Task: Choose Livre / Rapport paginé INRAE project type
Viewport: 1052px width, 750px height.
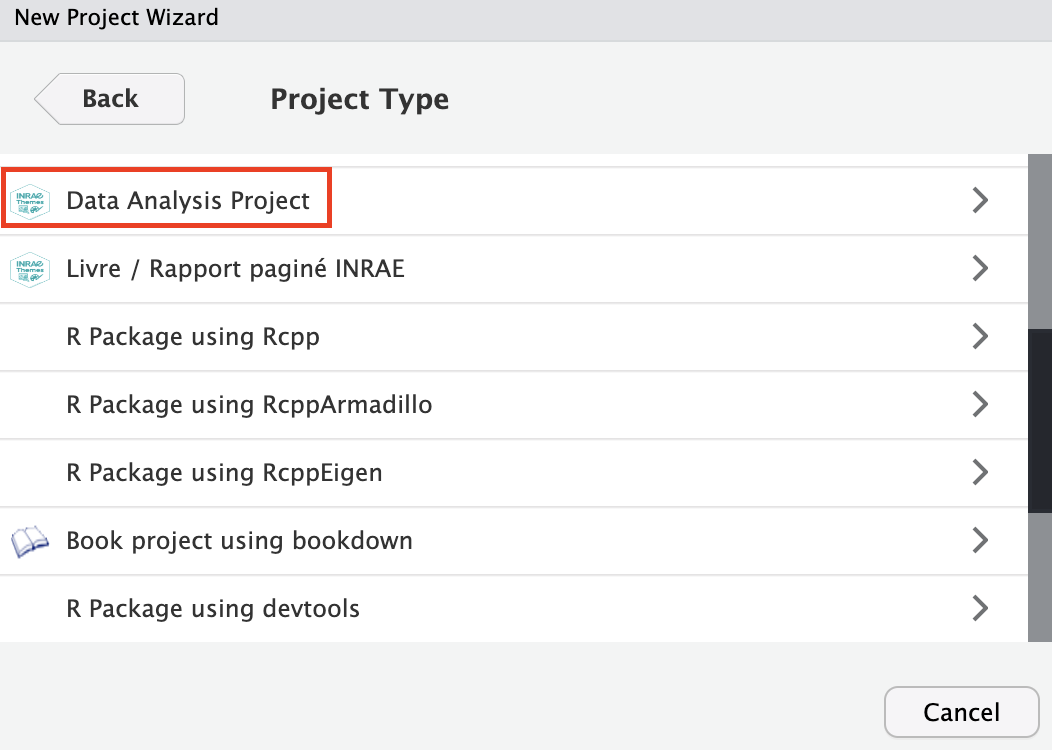Action: tap(235, 269)
